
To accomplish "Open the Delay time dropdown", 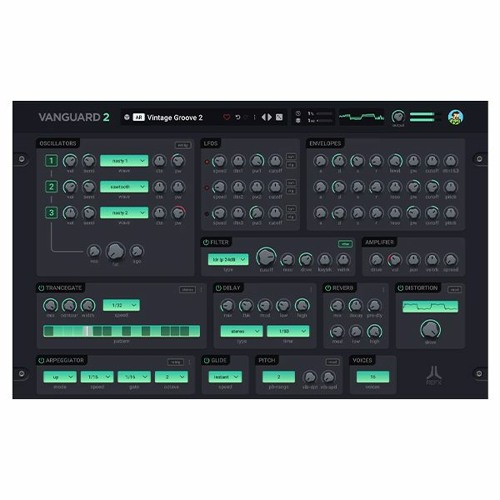I will [288, 331].
